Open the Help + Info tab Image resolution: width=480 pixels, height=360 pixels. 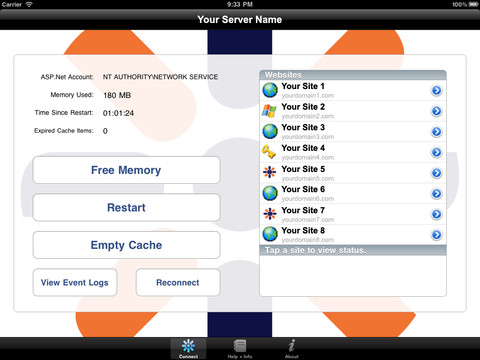(240, 349)
